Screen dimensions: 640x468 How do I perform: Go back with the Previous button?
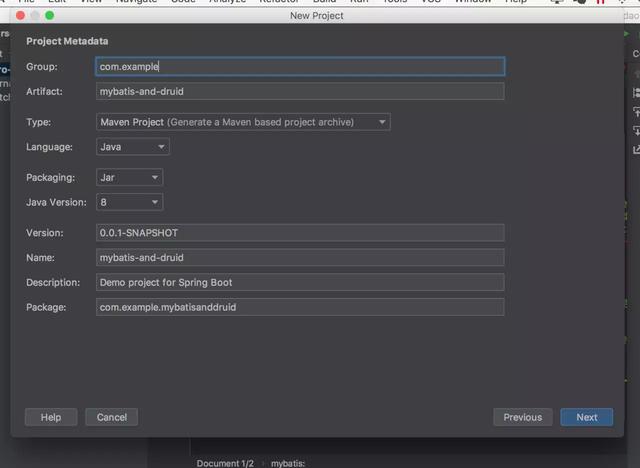click(x=523, y=417)
